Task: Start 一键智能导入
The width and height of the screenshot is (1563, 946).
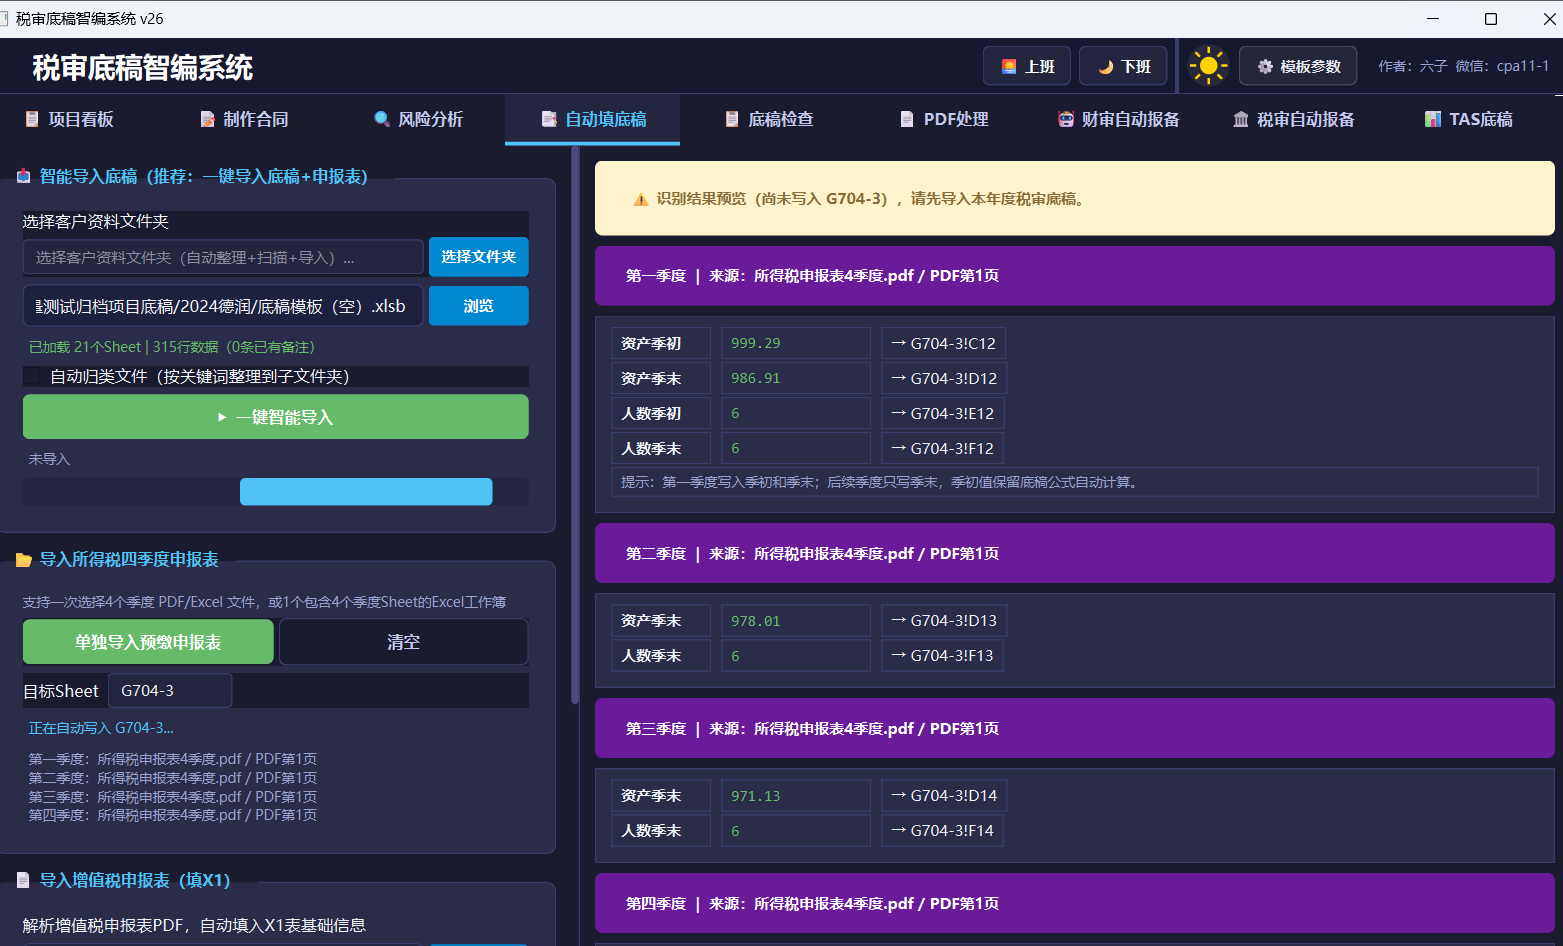Action: click(x=276, y=417)
